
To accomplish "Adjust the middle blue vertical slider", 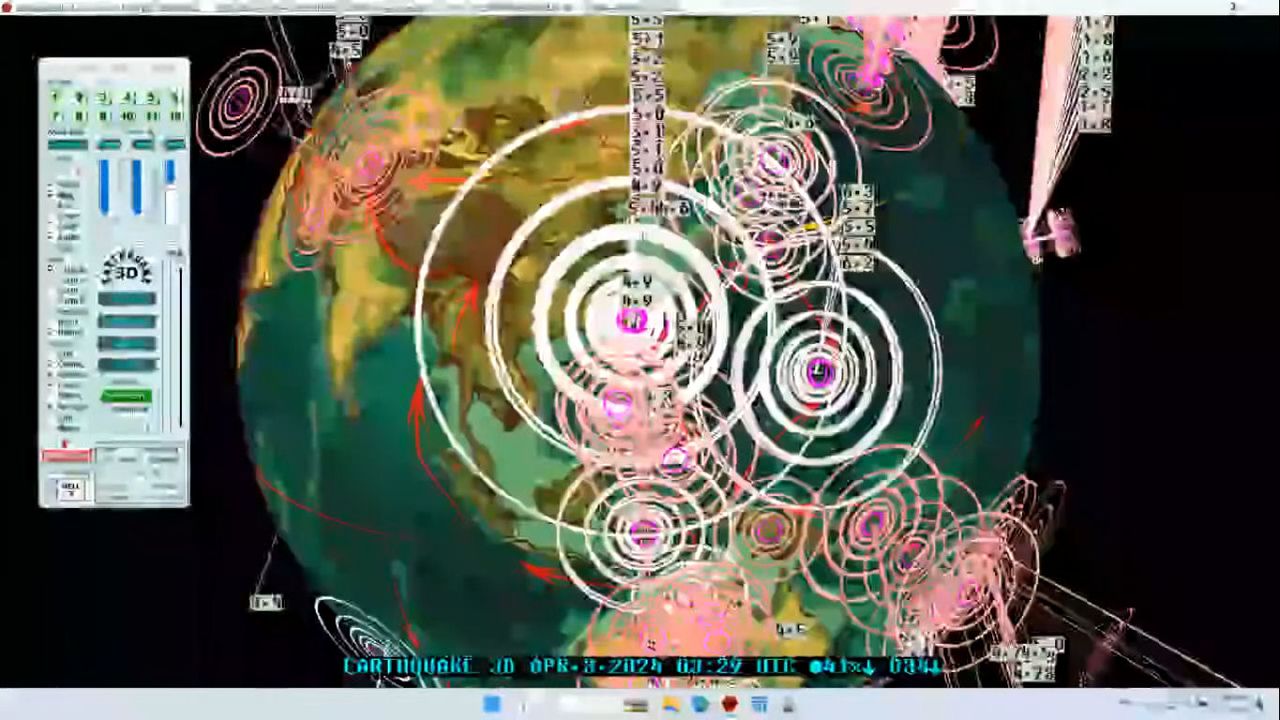I will point(137,186).
